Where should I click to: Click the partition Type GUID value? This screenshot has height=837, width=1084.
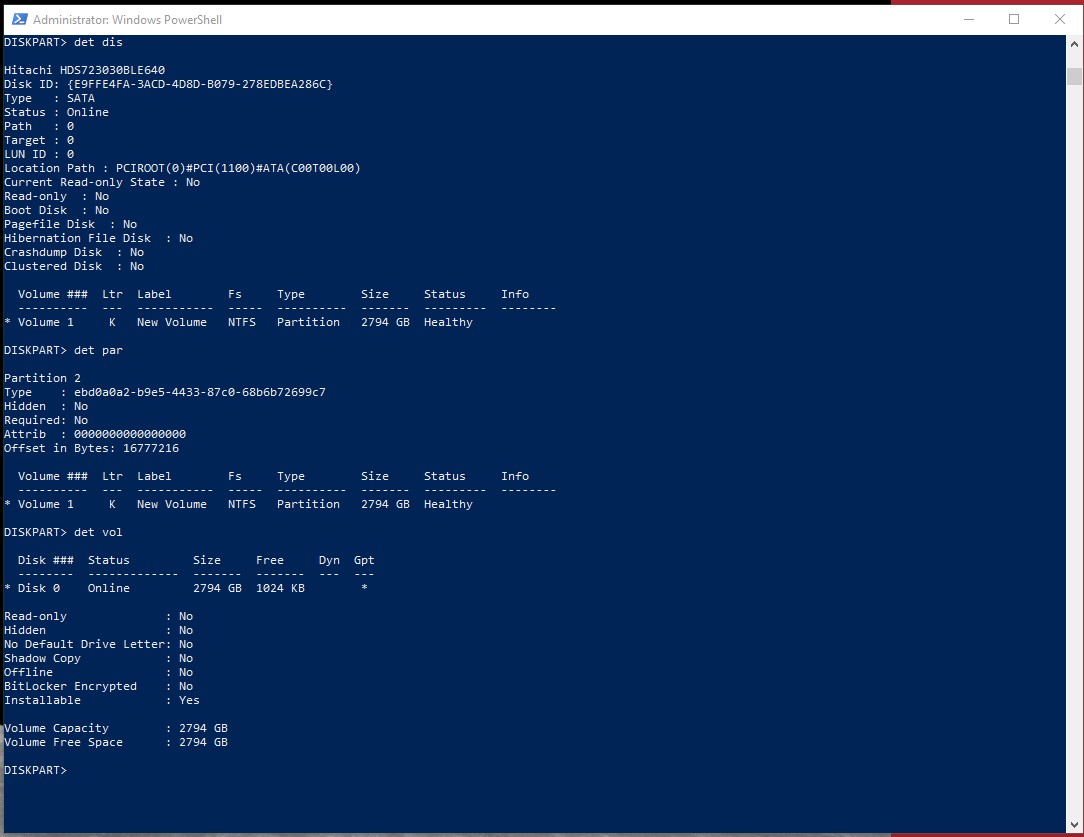tap(199, 392)
